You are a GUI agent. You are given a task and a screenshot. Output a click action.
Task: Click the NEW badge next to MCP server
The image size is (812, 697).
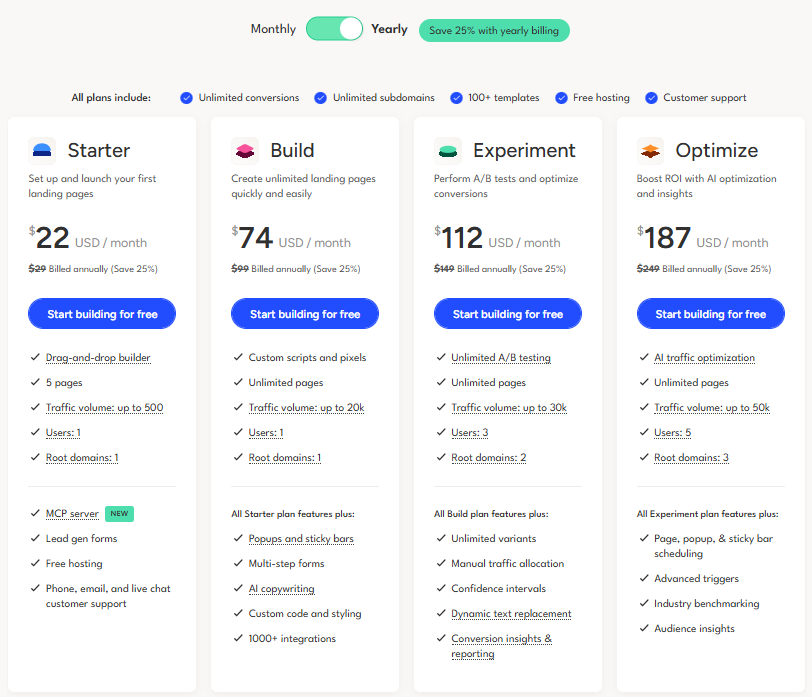[x=119, y=514]
